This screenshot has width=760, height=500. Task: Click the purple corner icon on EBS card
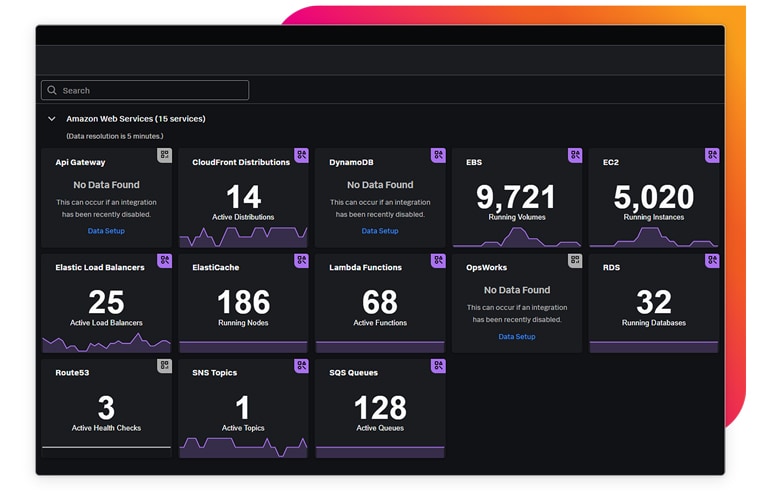click(x=575, y=155)
